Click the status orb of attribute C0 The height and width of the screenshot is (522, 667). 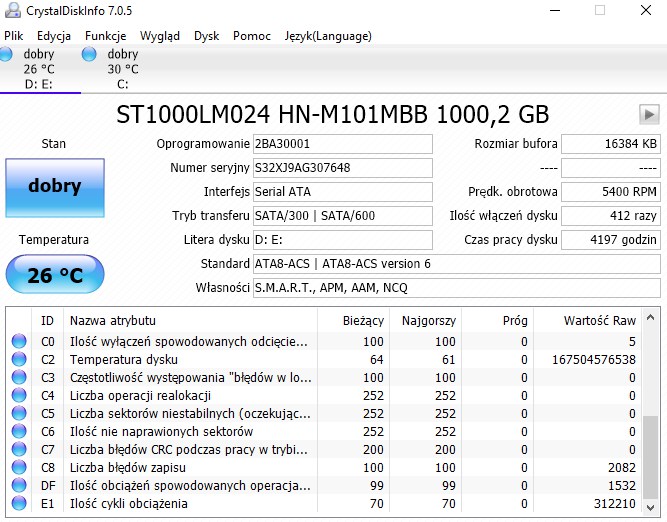[19, 341]
